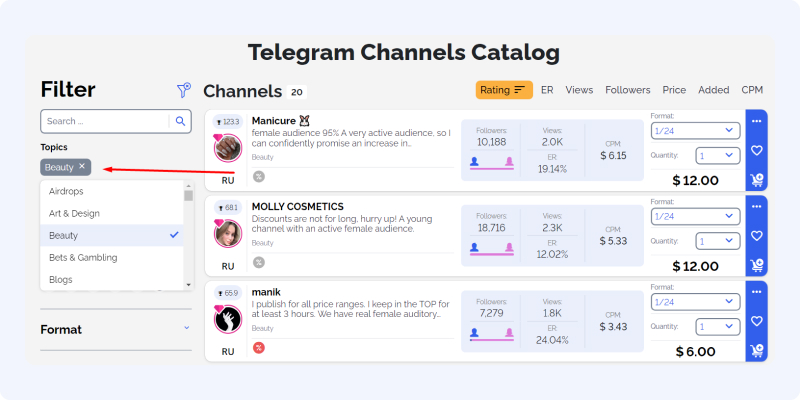Sort channels by Followers
This screenshot has width=800, height=400.
628,90
